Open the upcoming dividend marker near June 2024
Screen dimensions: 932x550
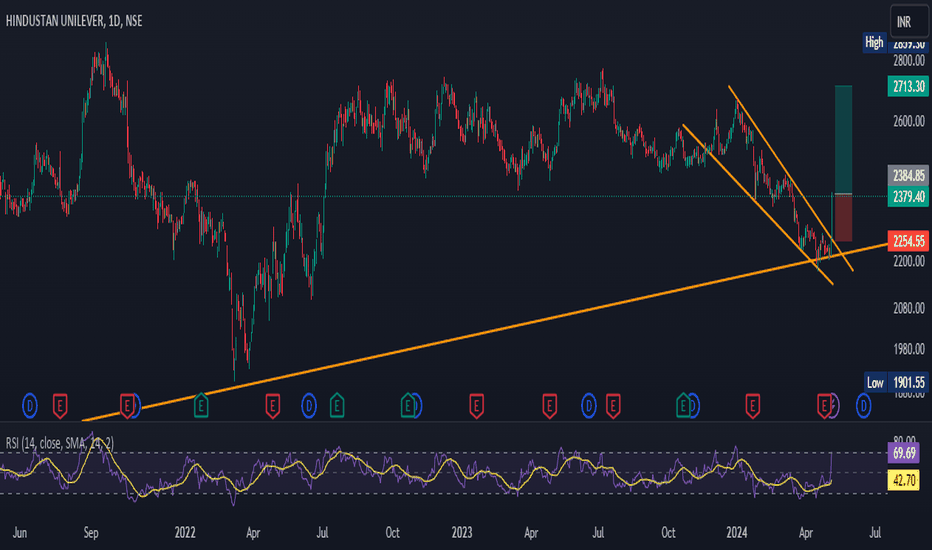coord(863,406)
